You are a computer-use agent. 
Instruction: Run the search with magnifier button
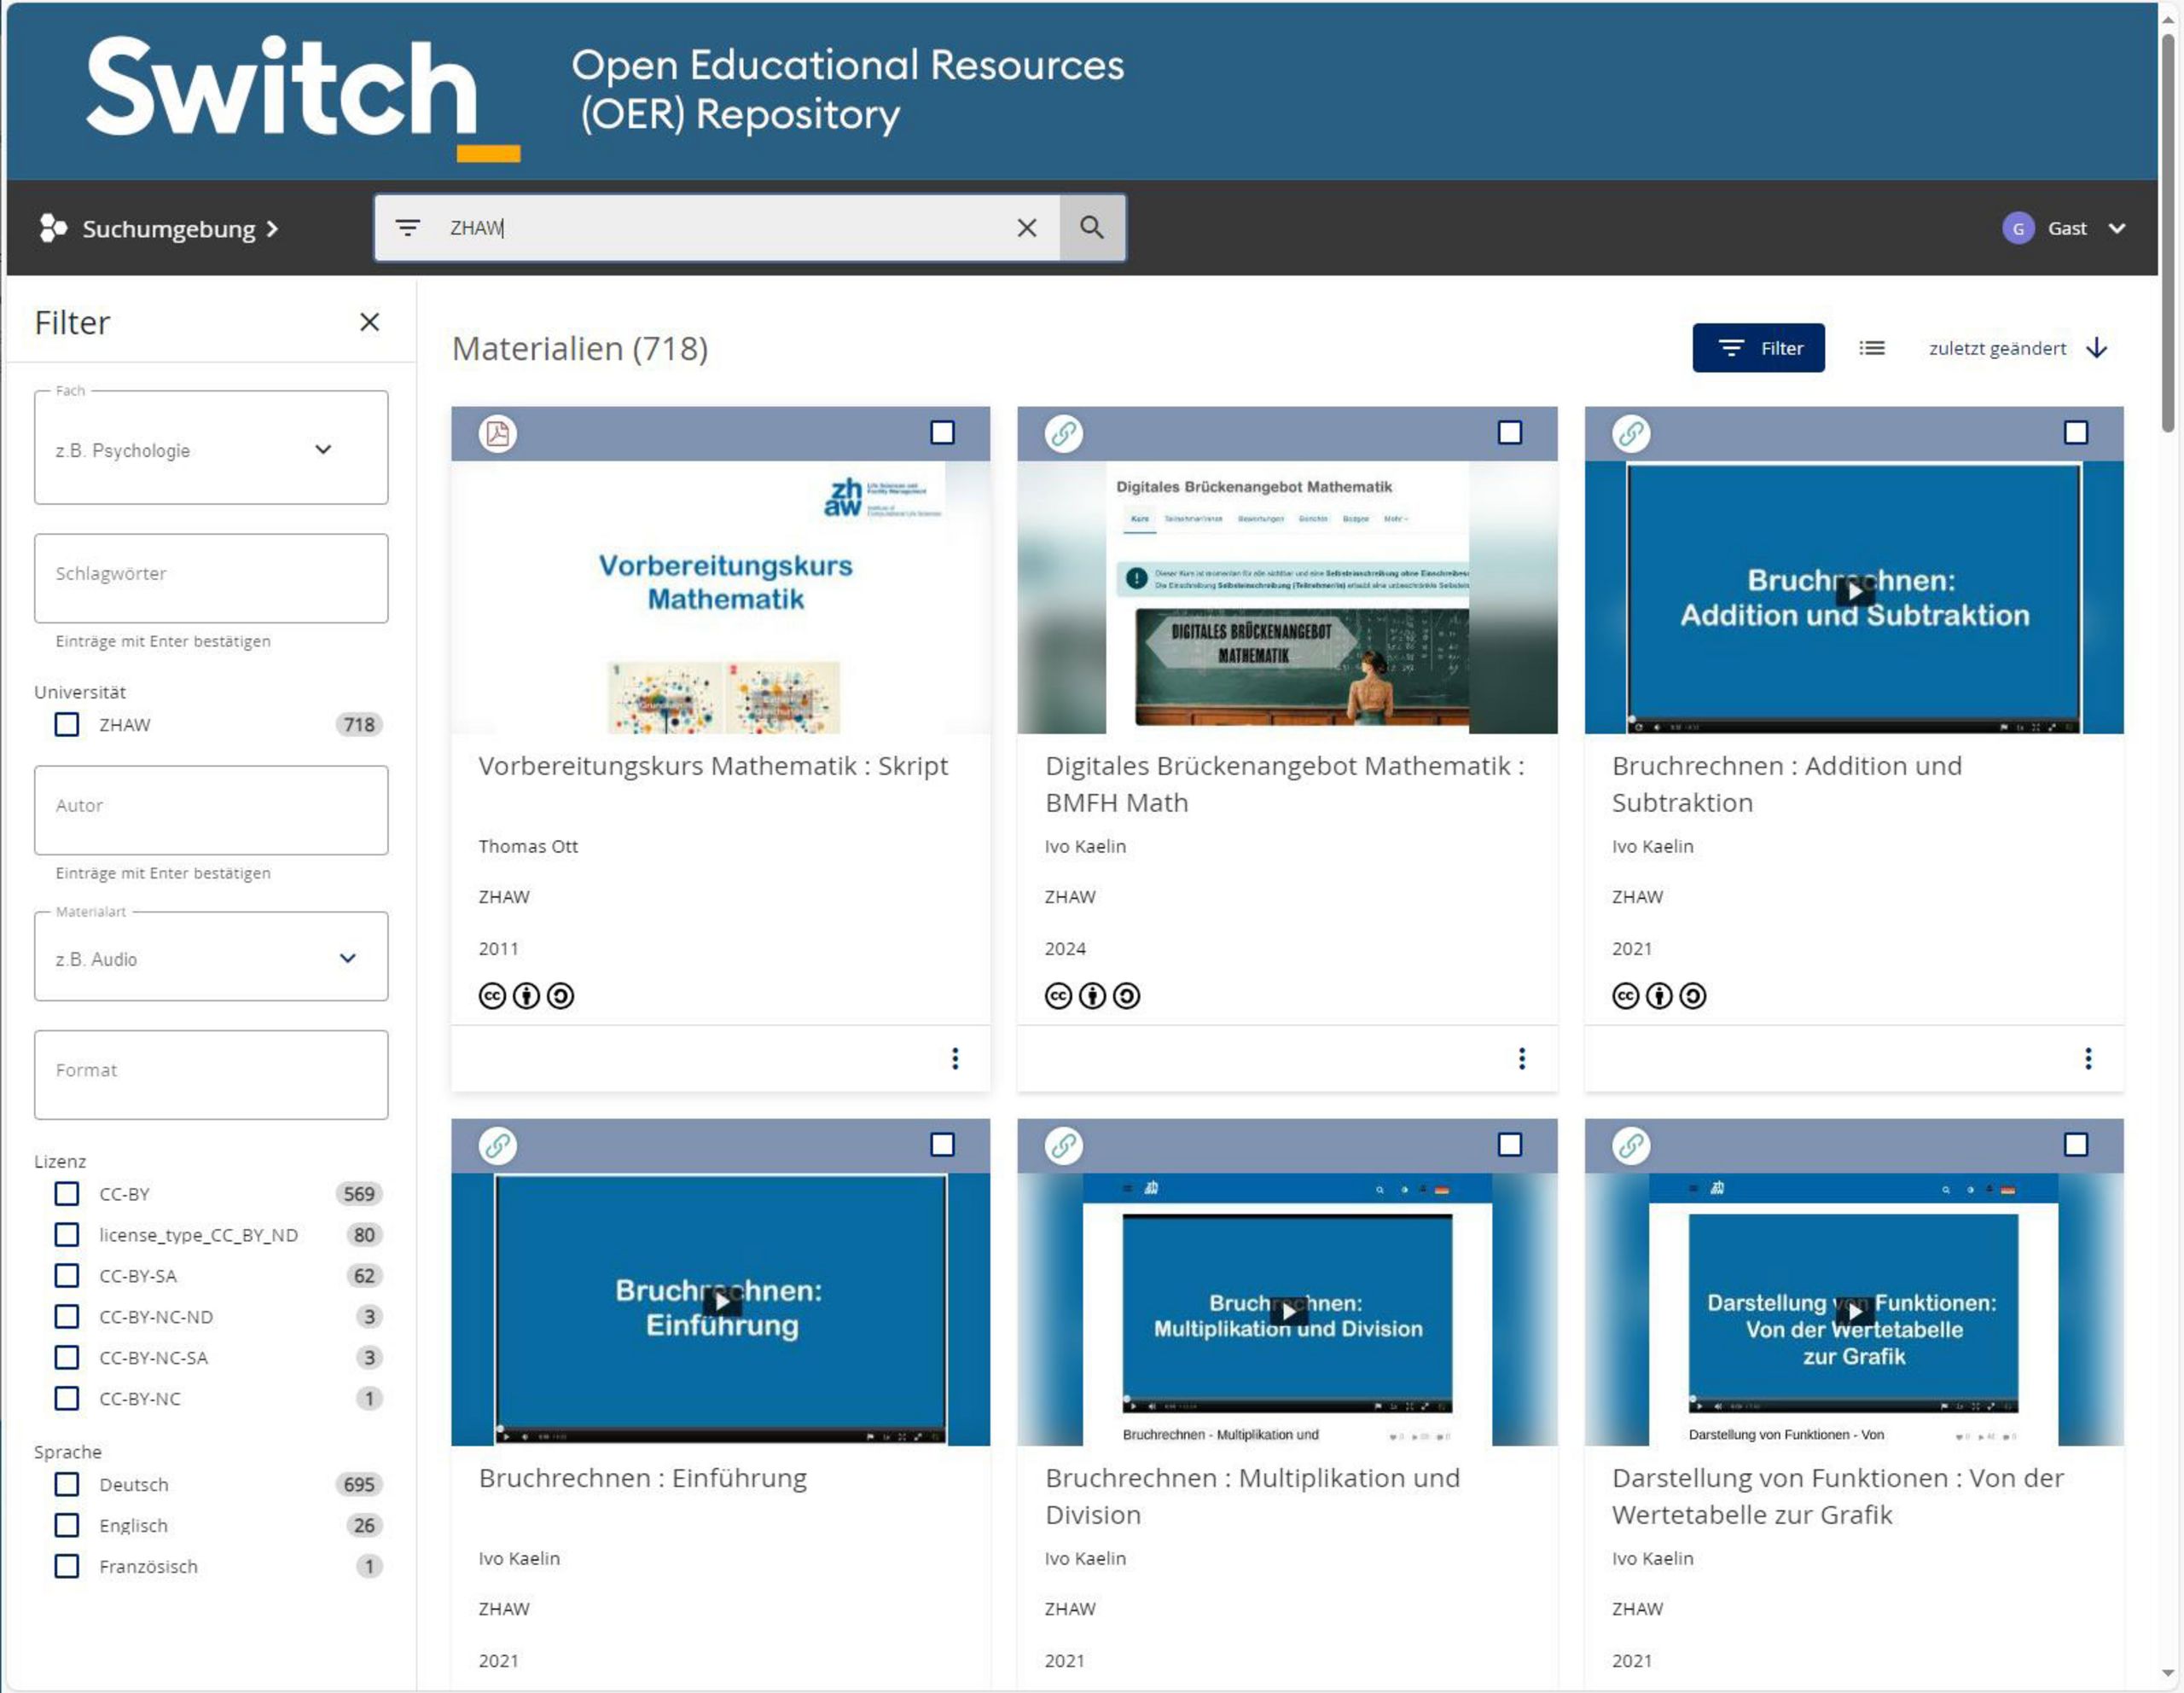(x=1092, y=228)
